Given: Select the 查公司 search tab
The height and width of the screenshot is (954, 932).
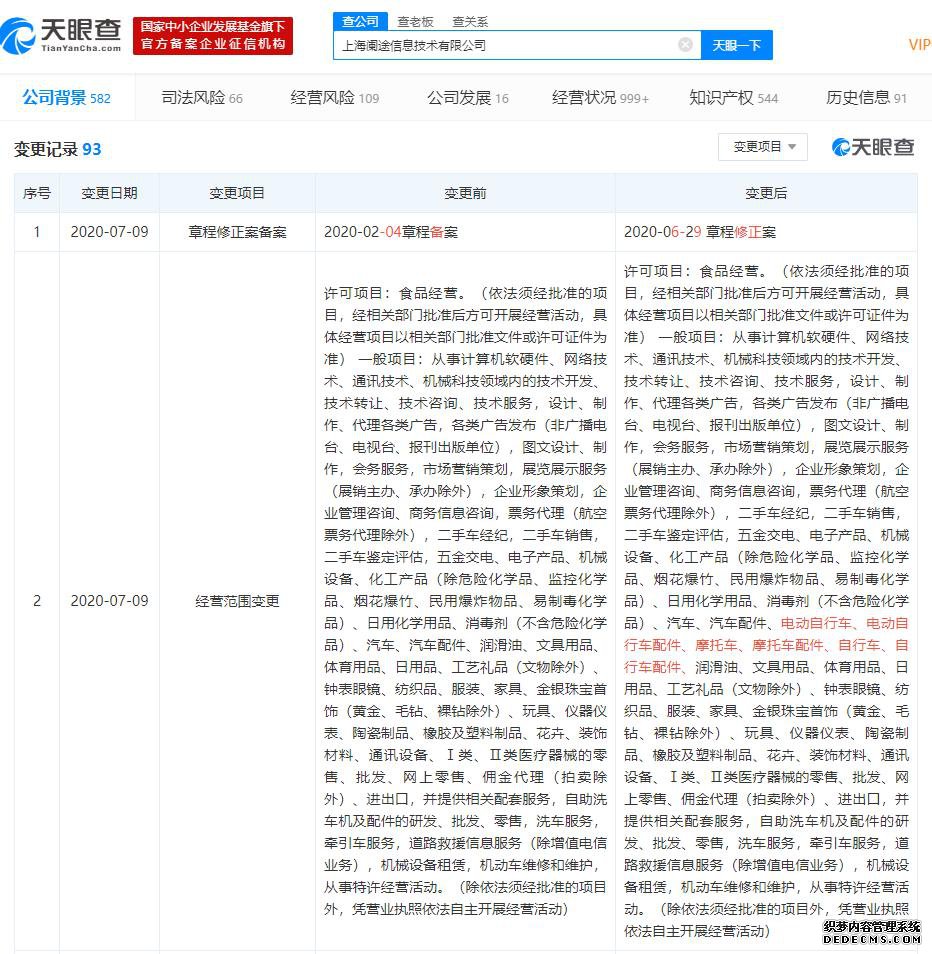Looking at the screenshot, I should click(360, 21).
